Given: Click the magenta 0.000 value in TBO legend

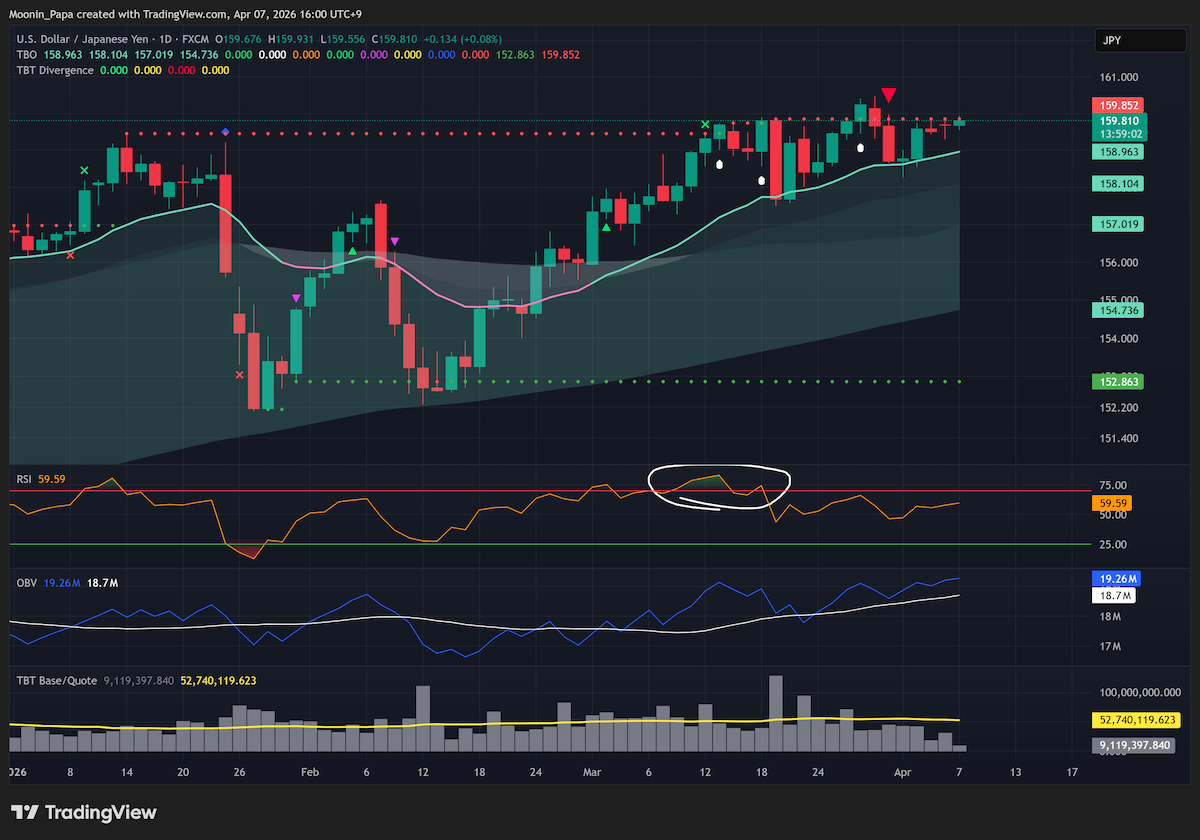Looking at the screenshot, I should (x=372, y=55).
